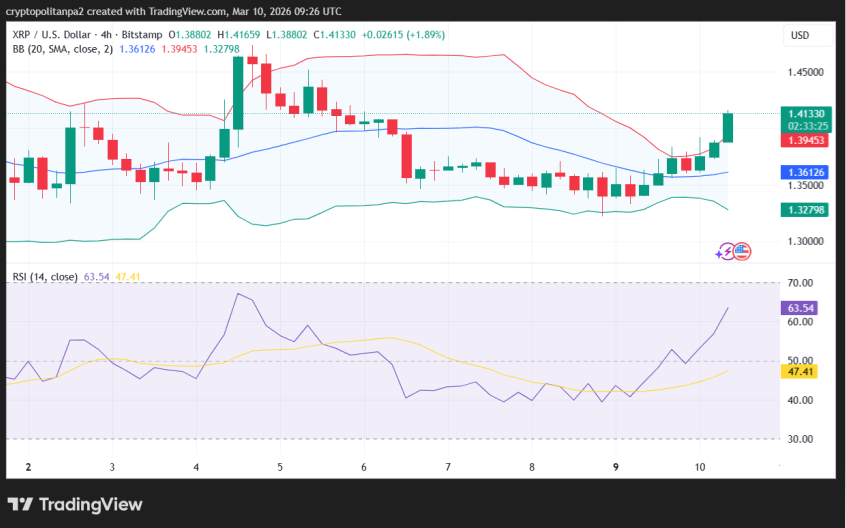This screenshot has height=528, width=846.
Task: Click the blue basis label 1.36126
Action: pos(805,173)
